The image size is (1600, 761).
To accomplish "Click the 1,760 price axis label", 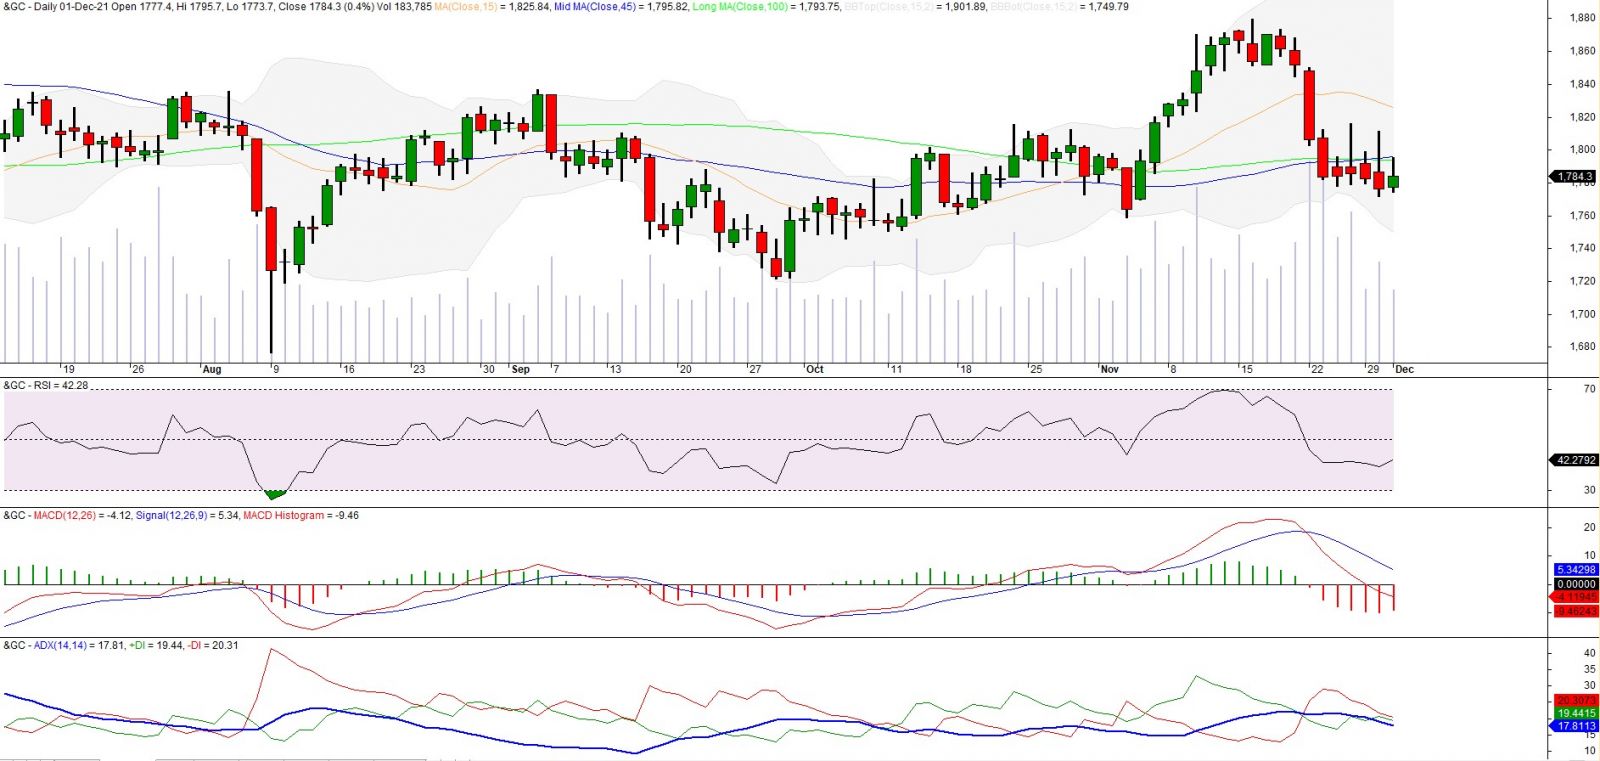I will click(x=1582, y=215).
